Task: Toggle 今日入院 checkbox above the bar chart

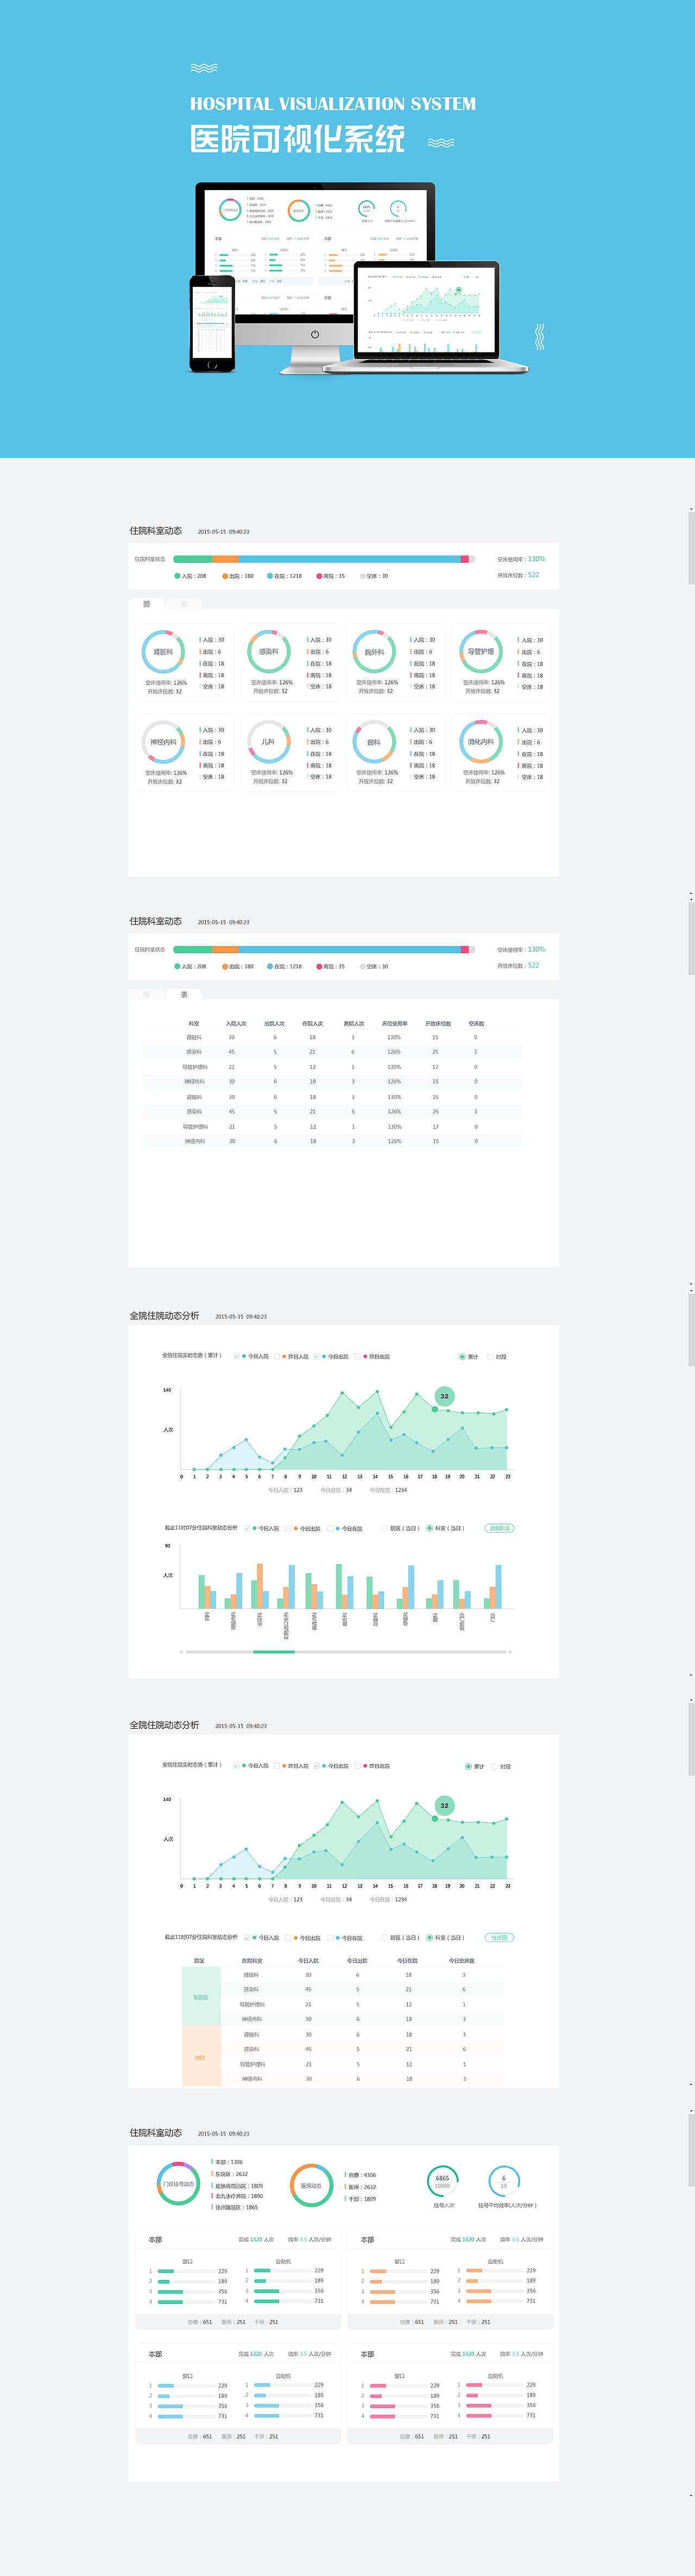Action: click(248, 1528)
